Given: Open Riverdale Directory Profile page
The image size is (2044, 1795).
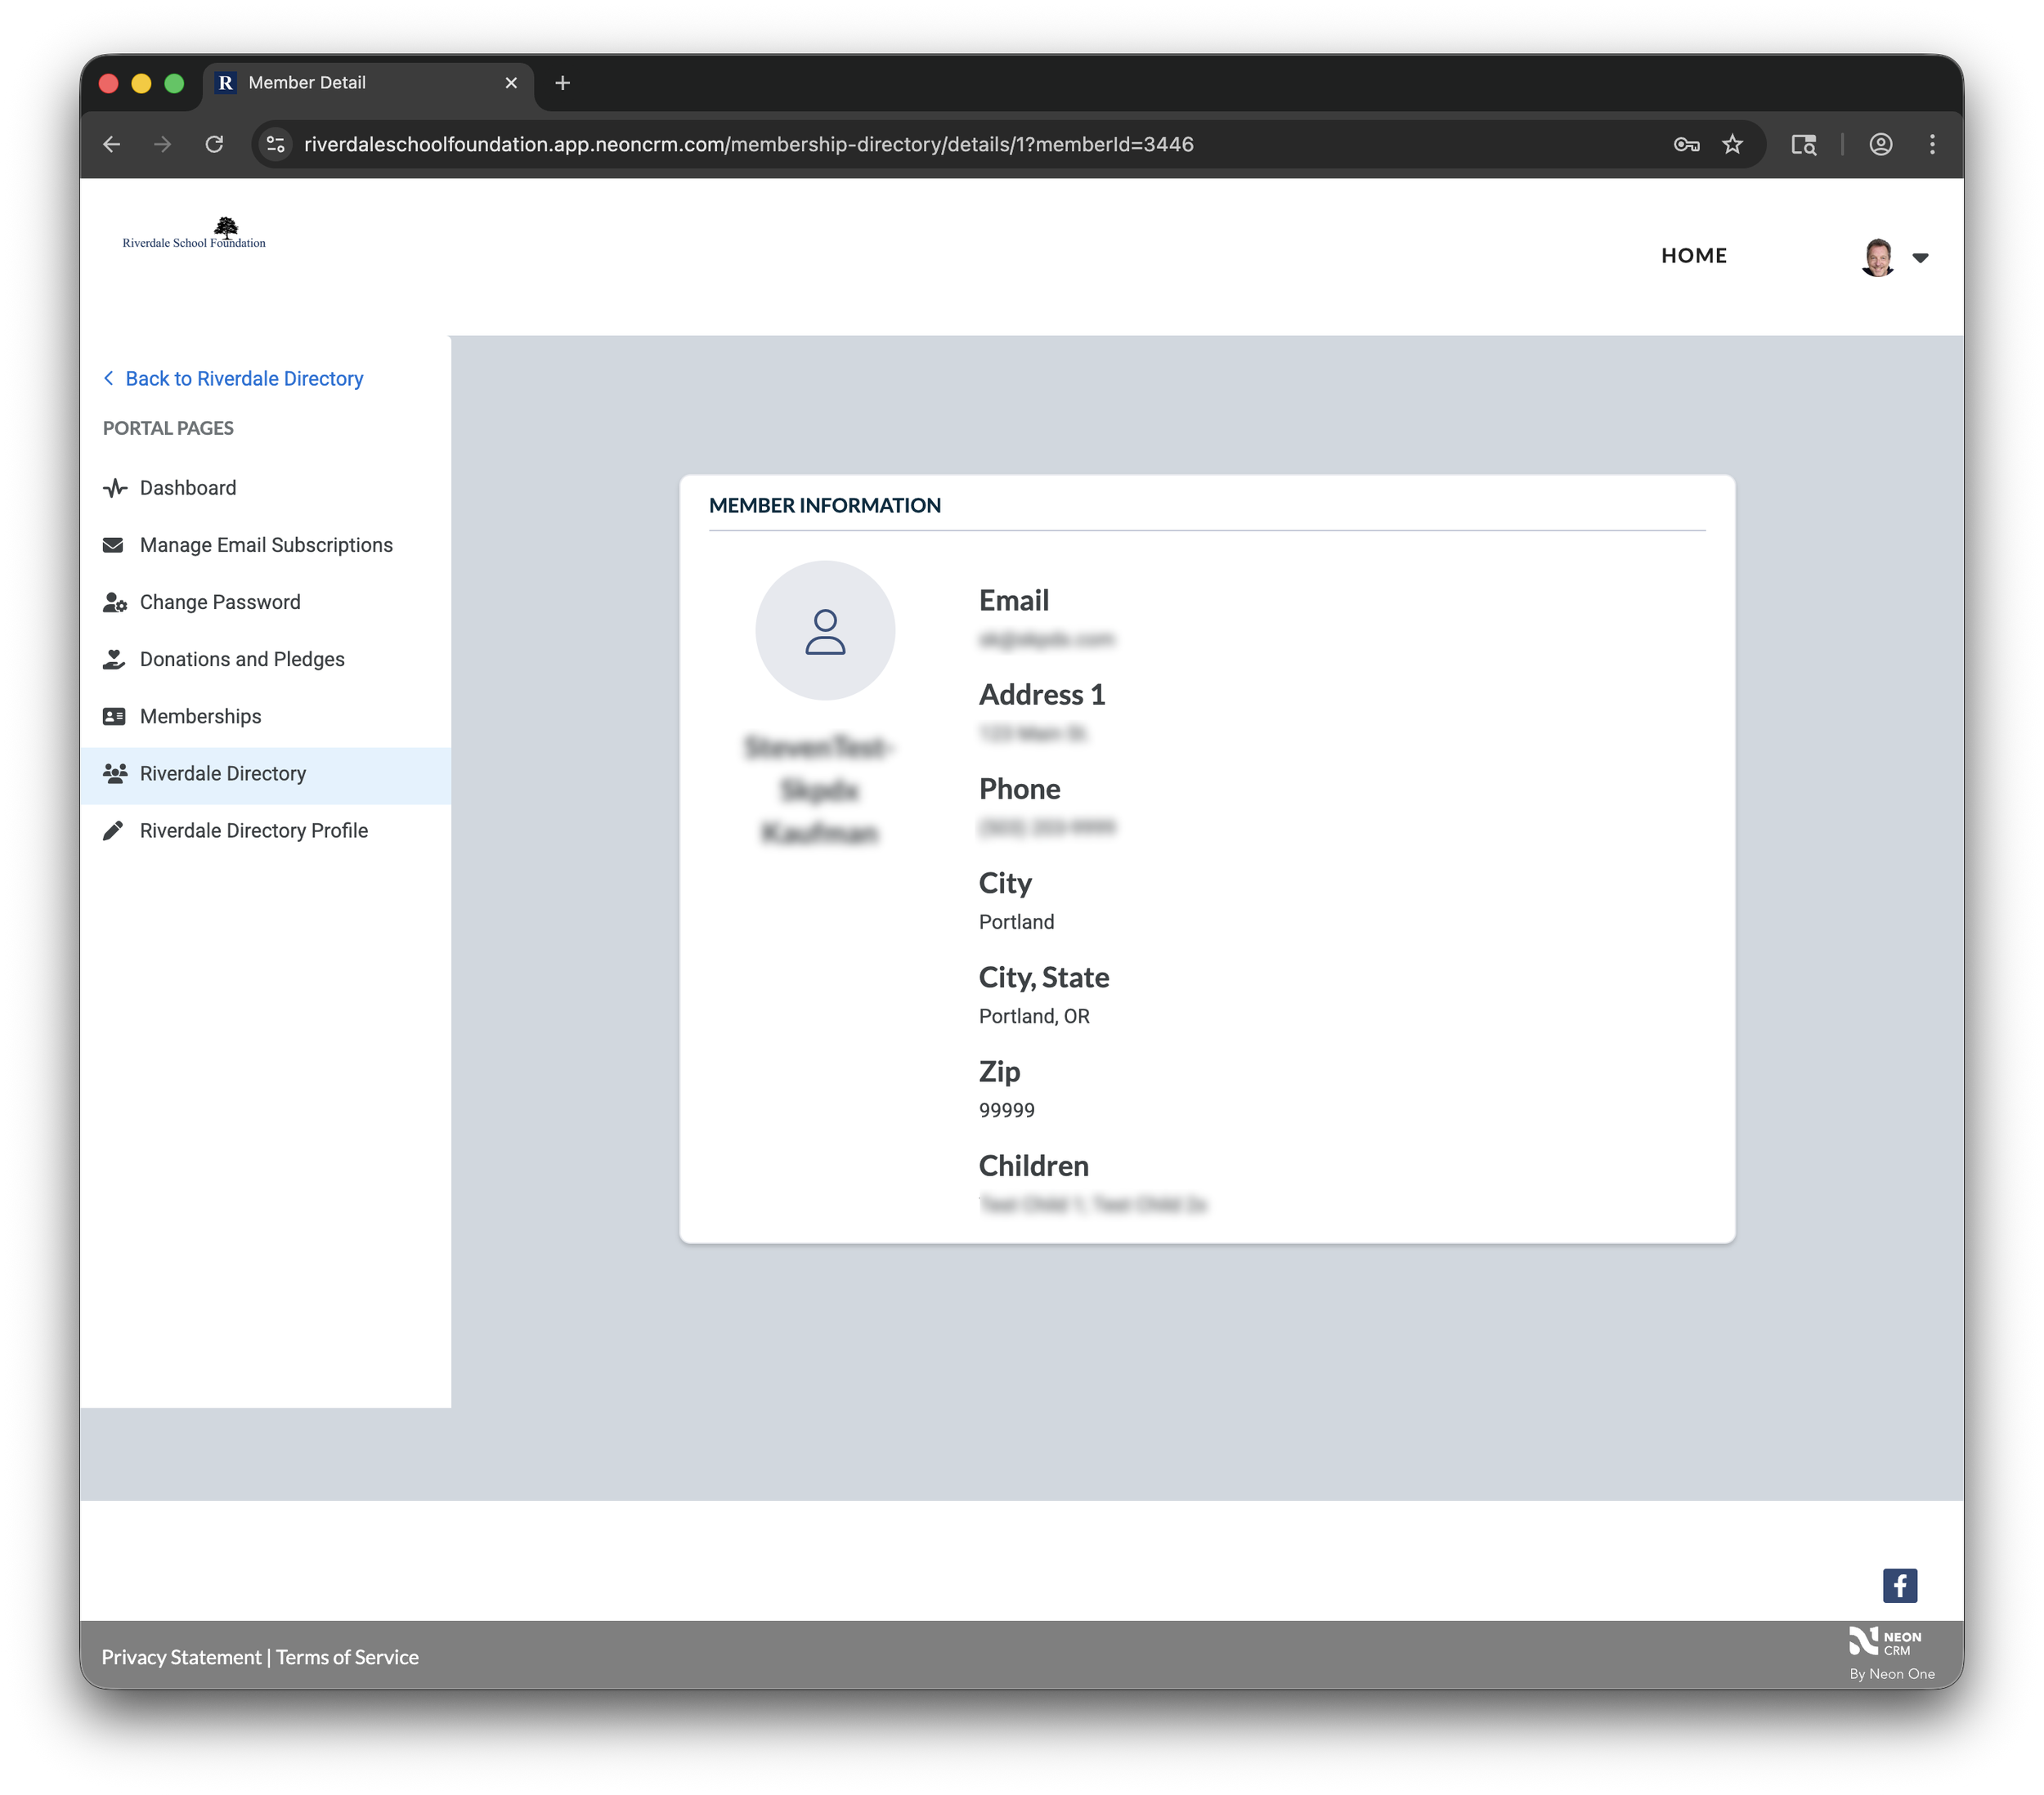Looking at the screenshot, I should coord(254,831).
